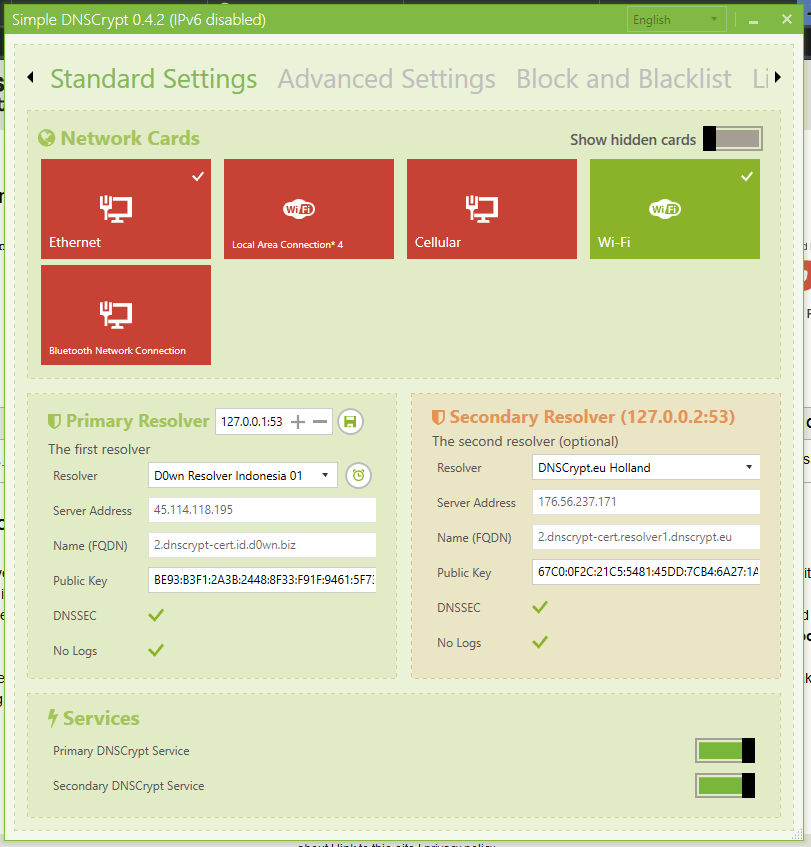
Task: Select the Local Area Connection* 4 tile
Action: tap(309, 209)
